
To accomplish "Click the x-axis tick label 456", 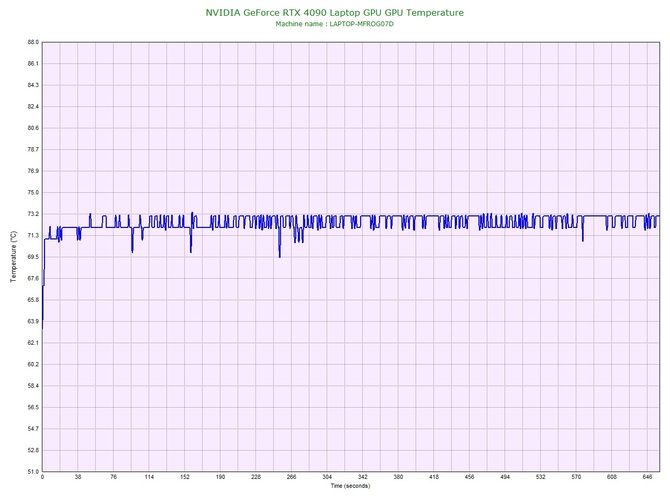I will (x=469, y=477).
